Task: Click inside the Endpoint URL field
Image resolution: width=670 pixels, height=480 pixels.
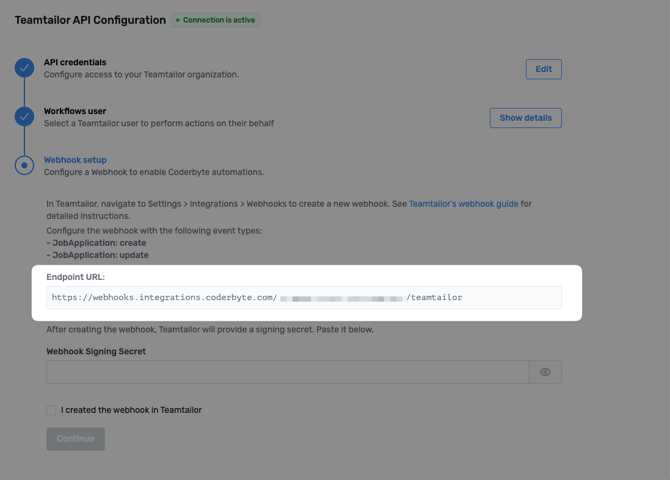Action: [x=303, y=297]
